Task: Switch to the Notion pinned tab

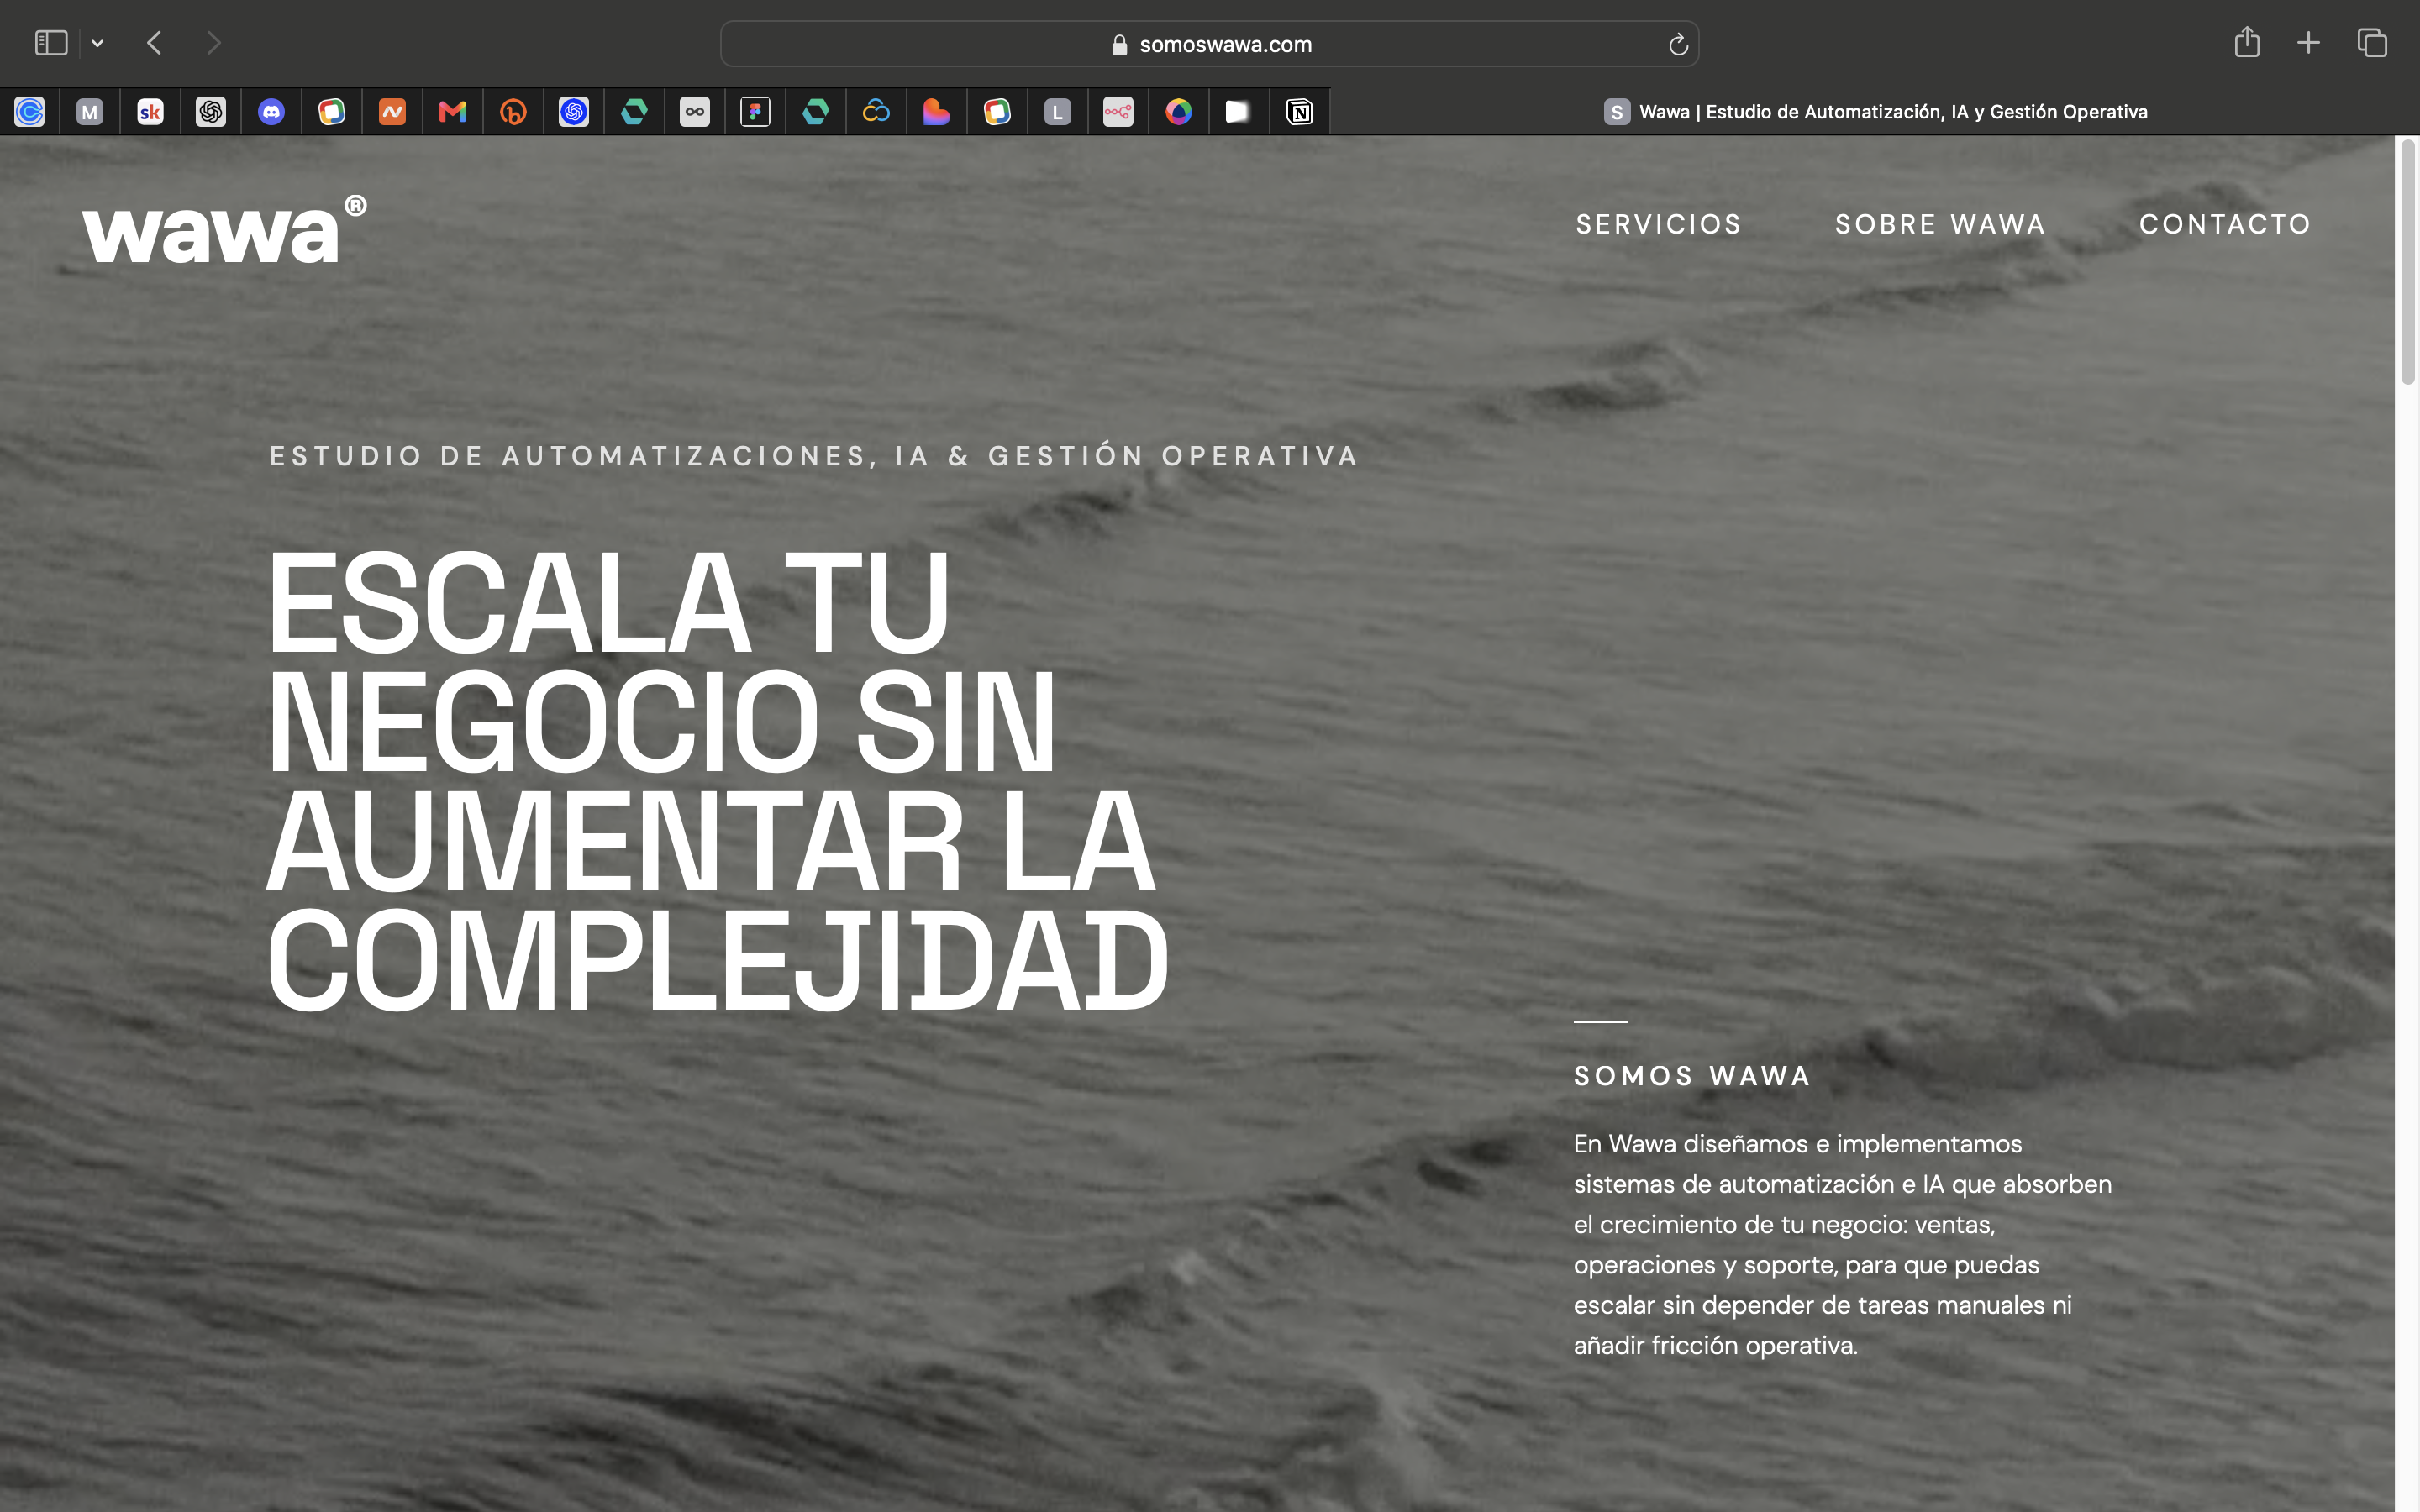Action: (x=1299, y=111)
